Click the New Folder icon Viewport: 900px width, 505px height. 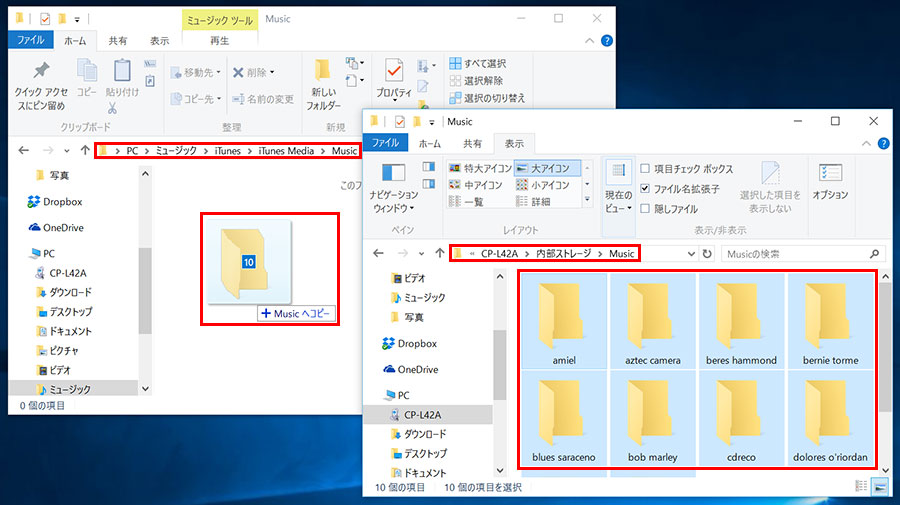[x=323, y=71]
